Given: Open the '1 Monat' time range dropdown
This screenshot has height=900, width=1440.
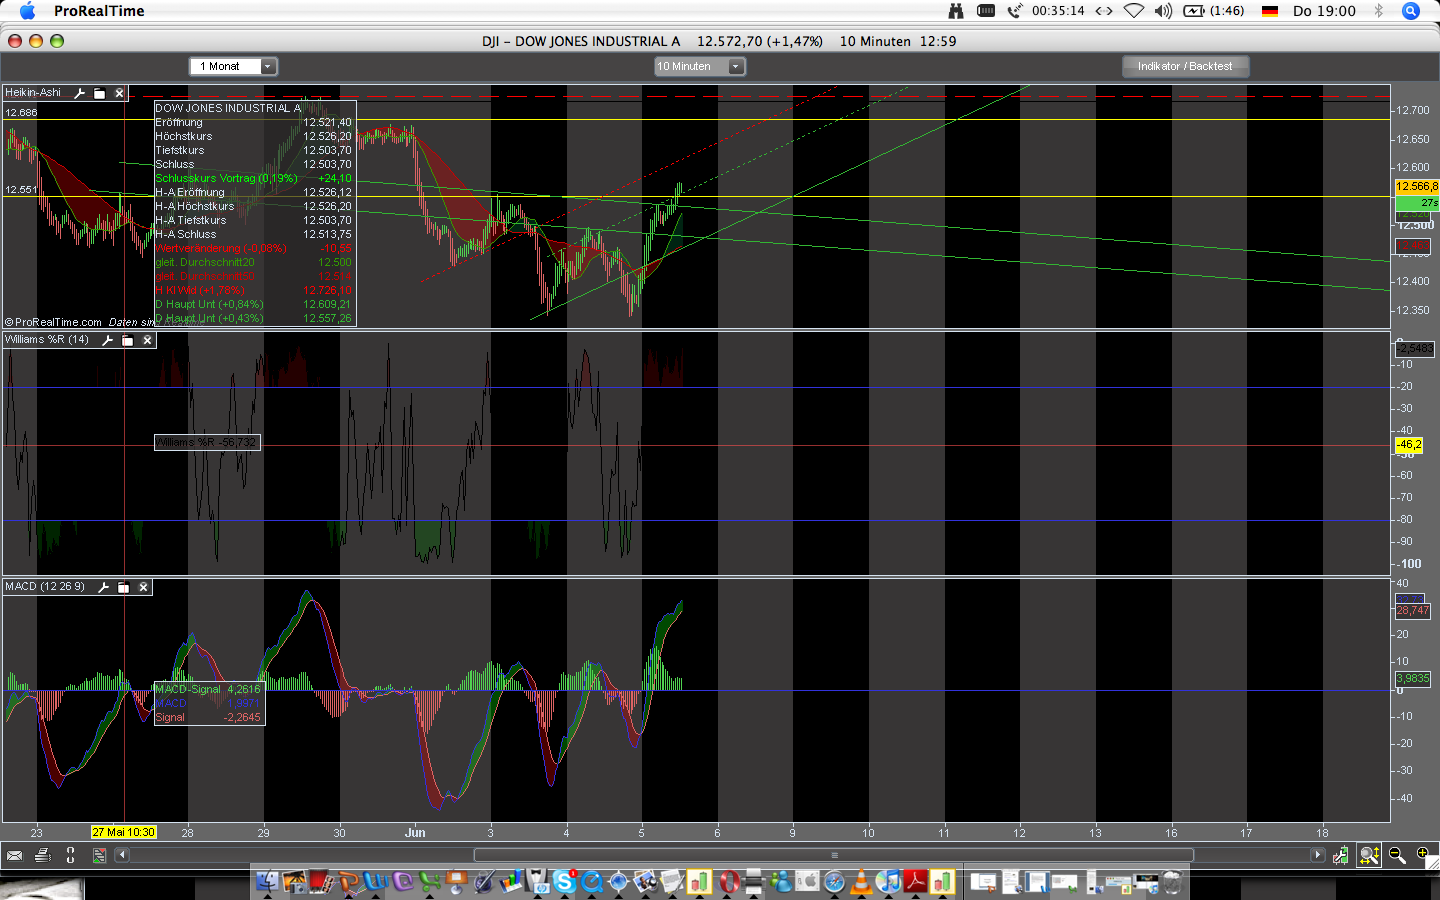Looking at the screenshot, I should 233,66.
